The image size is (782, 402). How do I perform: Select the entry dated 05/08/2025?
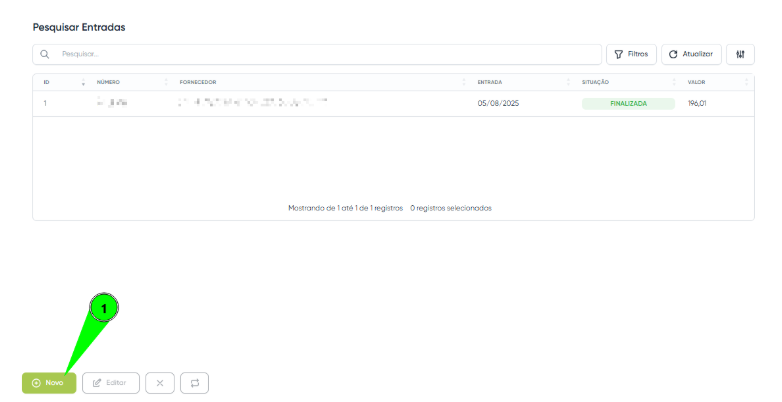(498, 103)
